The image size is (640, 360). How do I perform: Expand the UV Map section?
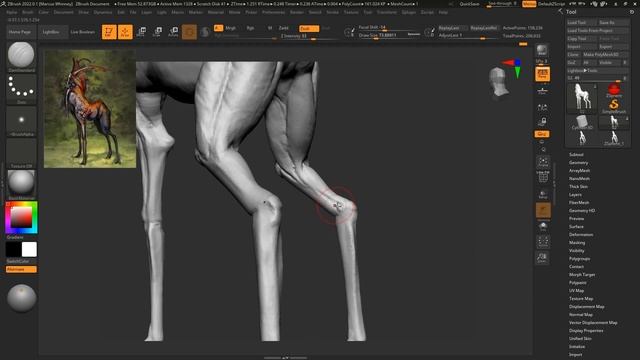click(x=577, y=291)
